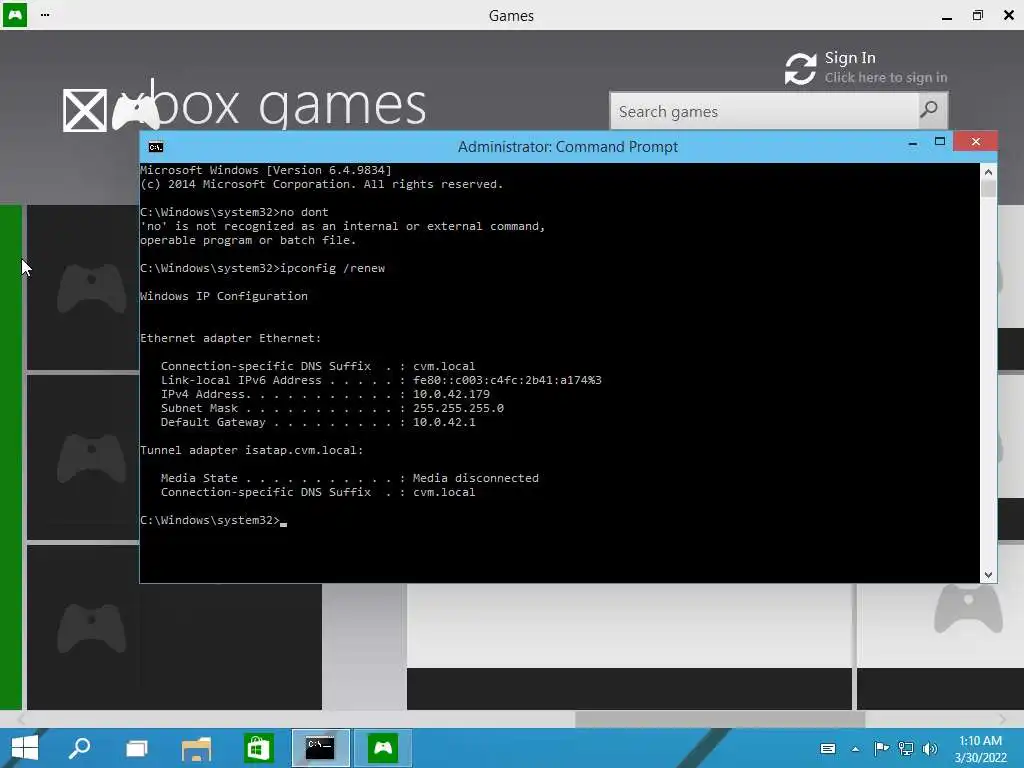Click the IPv4 Address value 10.0.42.179
This screenshot has width=1024, height=768.
coord(451,394)
